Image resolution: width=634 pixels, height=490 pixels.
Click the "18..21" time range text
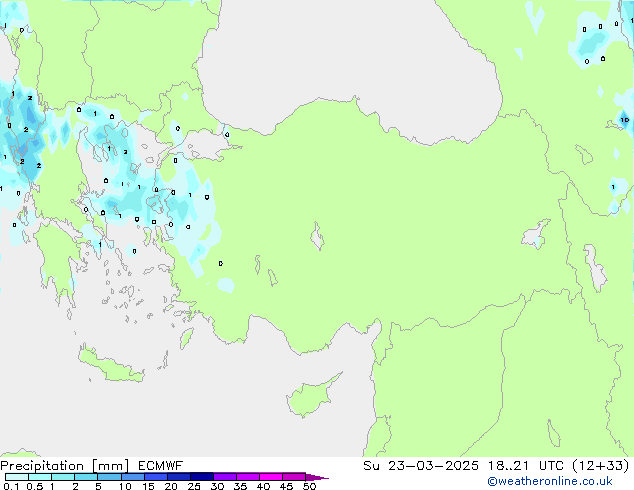508,466
